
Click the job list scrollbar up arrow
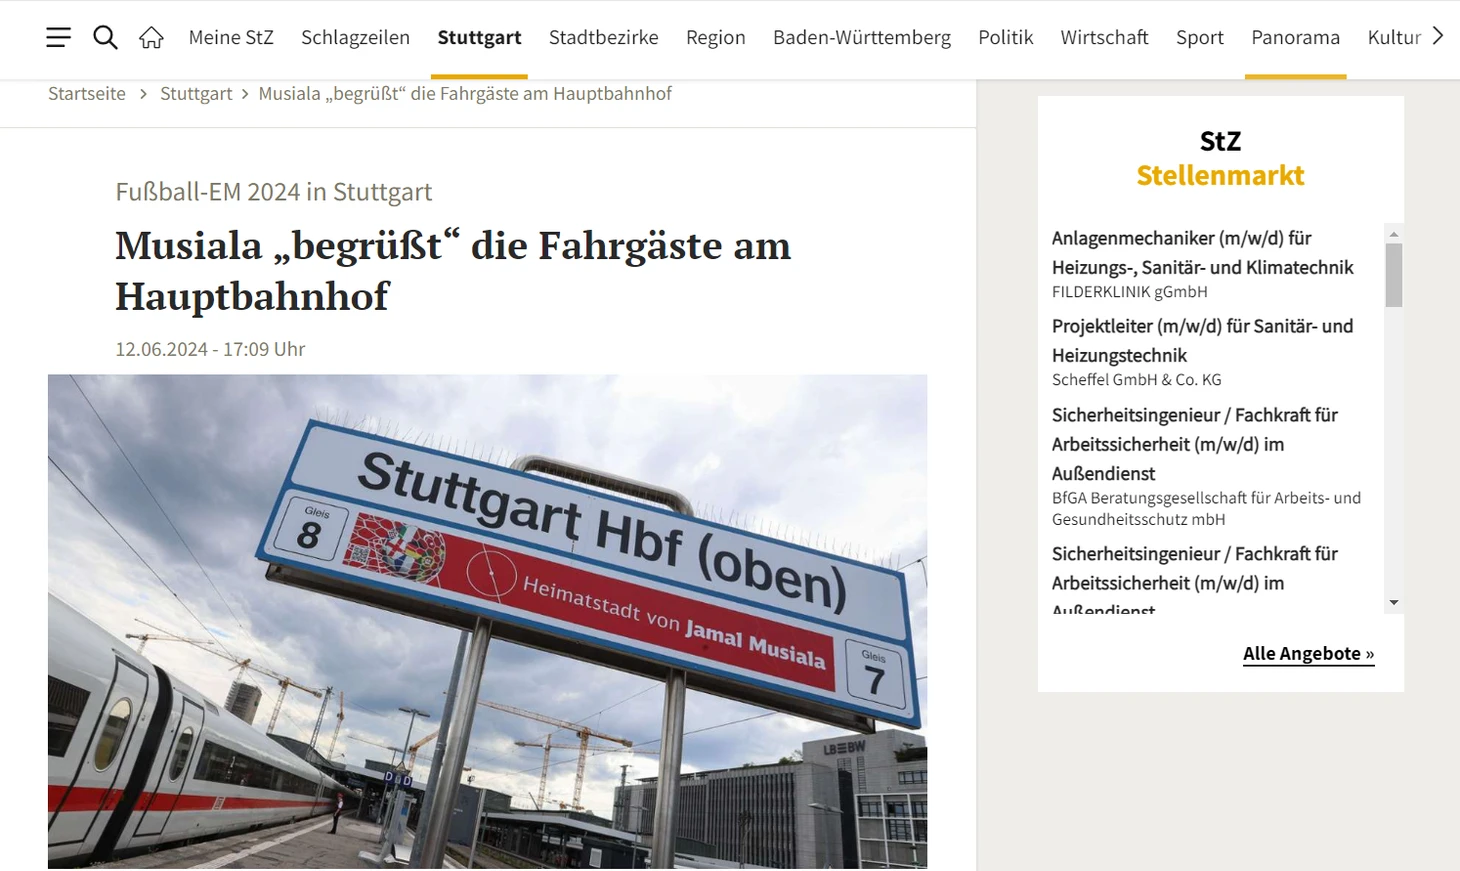pos(1394,234)
